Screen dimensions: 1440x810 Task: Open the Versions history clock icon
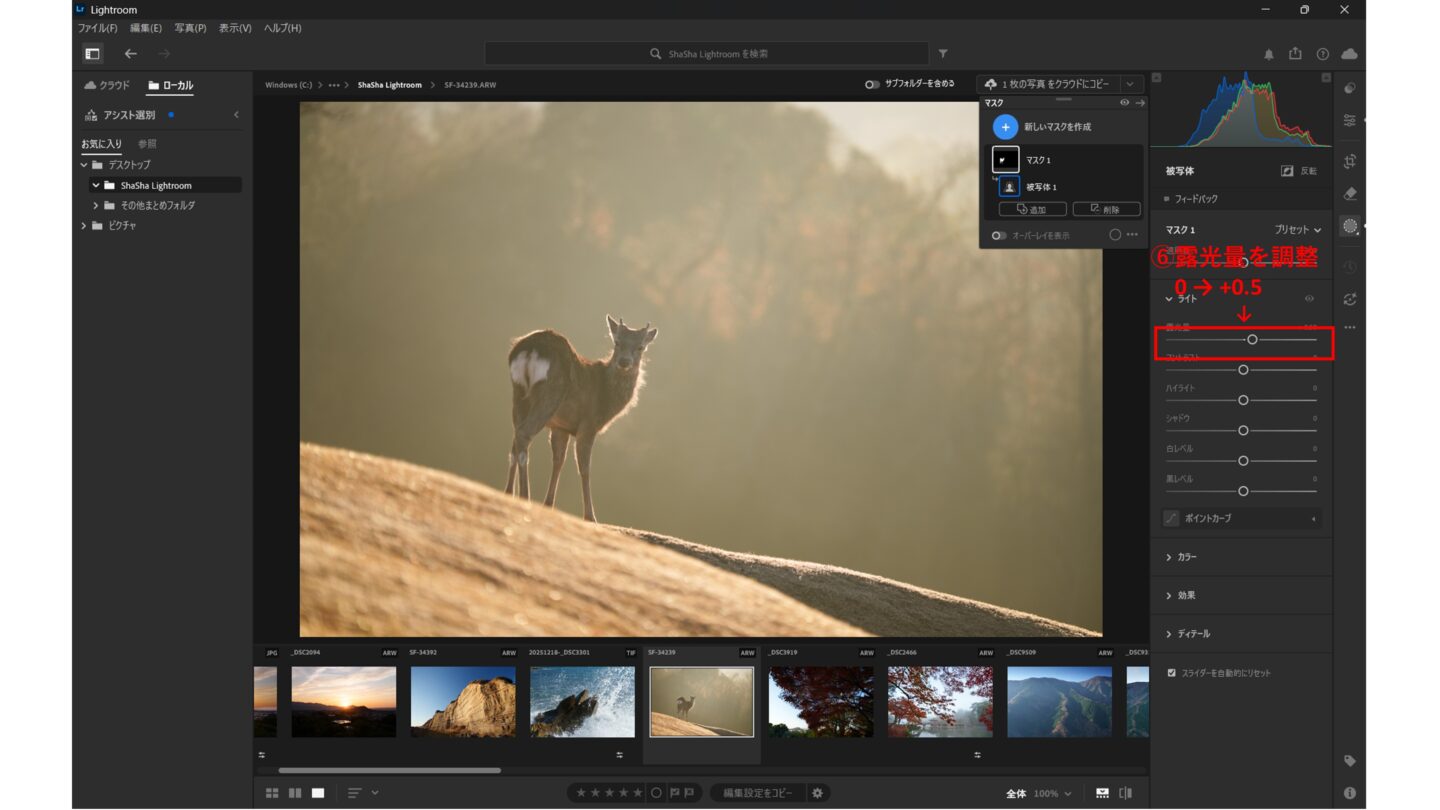[1350, 266]
